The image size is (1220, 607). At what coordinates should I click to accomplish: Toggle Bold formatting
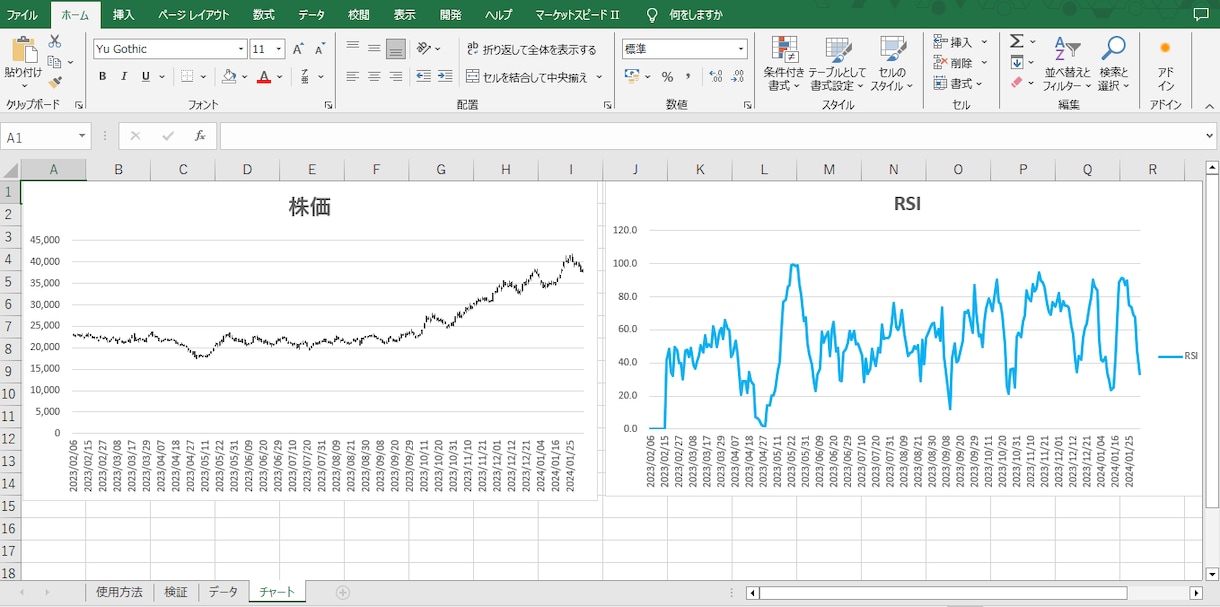click(x=102, y=77)
